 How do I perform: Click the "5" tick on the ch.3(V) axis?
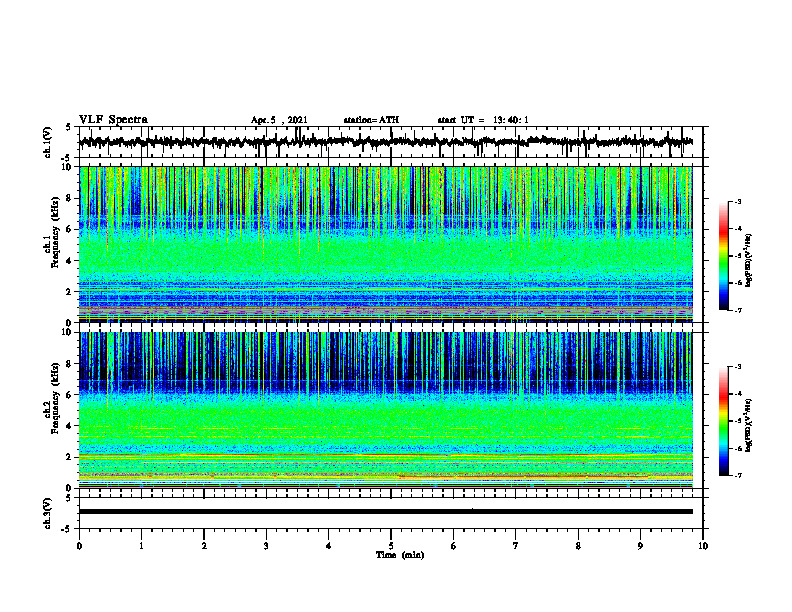pos(69,498)
